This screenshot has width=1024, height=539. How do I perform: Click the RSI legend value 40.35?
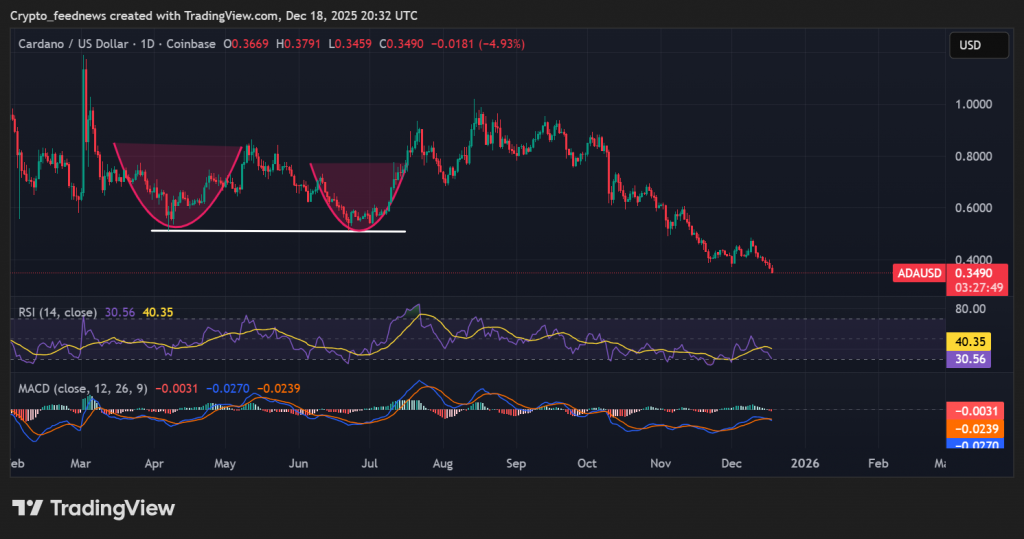click(158, 312)
